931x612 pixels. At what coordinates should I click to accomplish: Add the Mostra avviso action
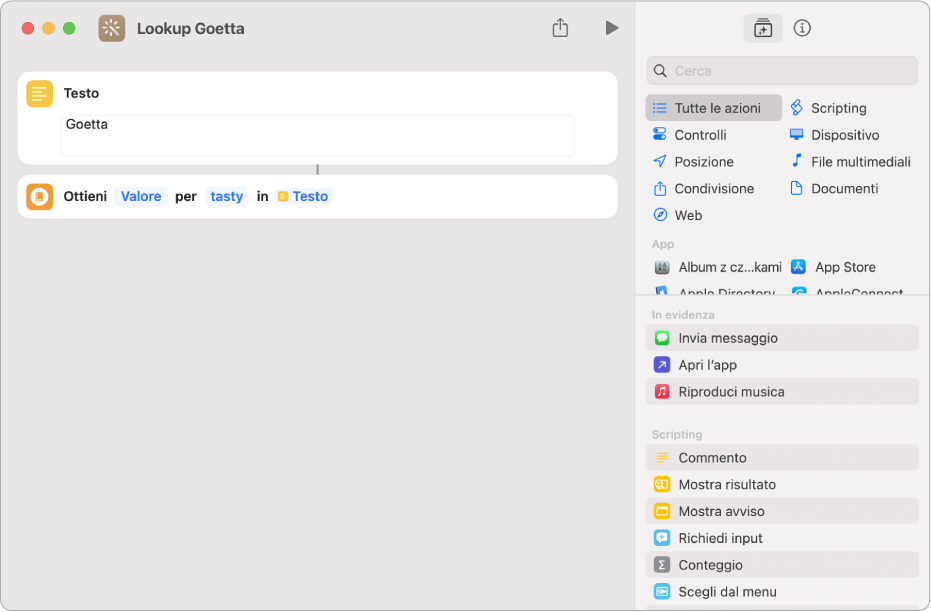click(x=781, y=511)
